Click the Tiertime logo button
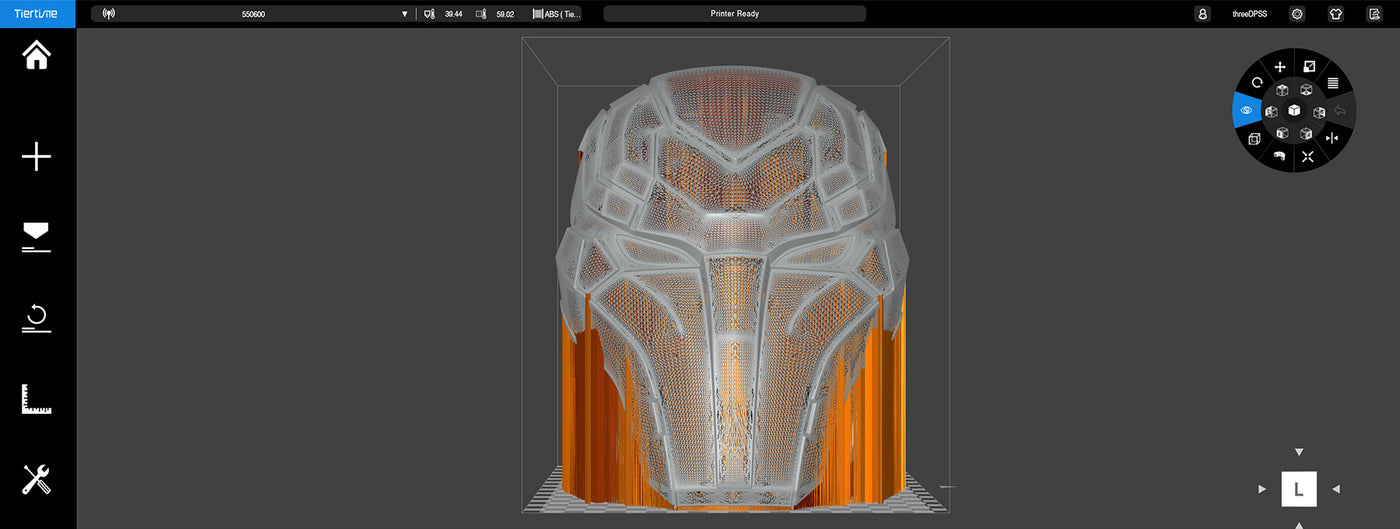 coord(37,14)
